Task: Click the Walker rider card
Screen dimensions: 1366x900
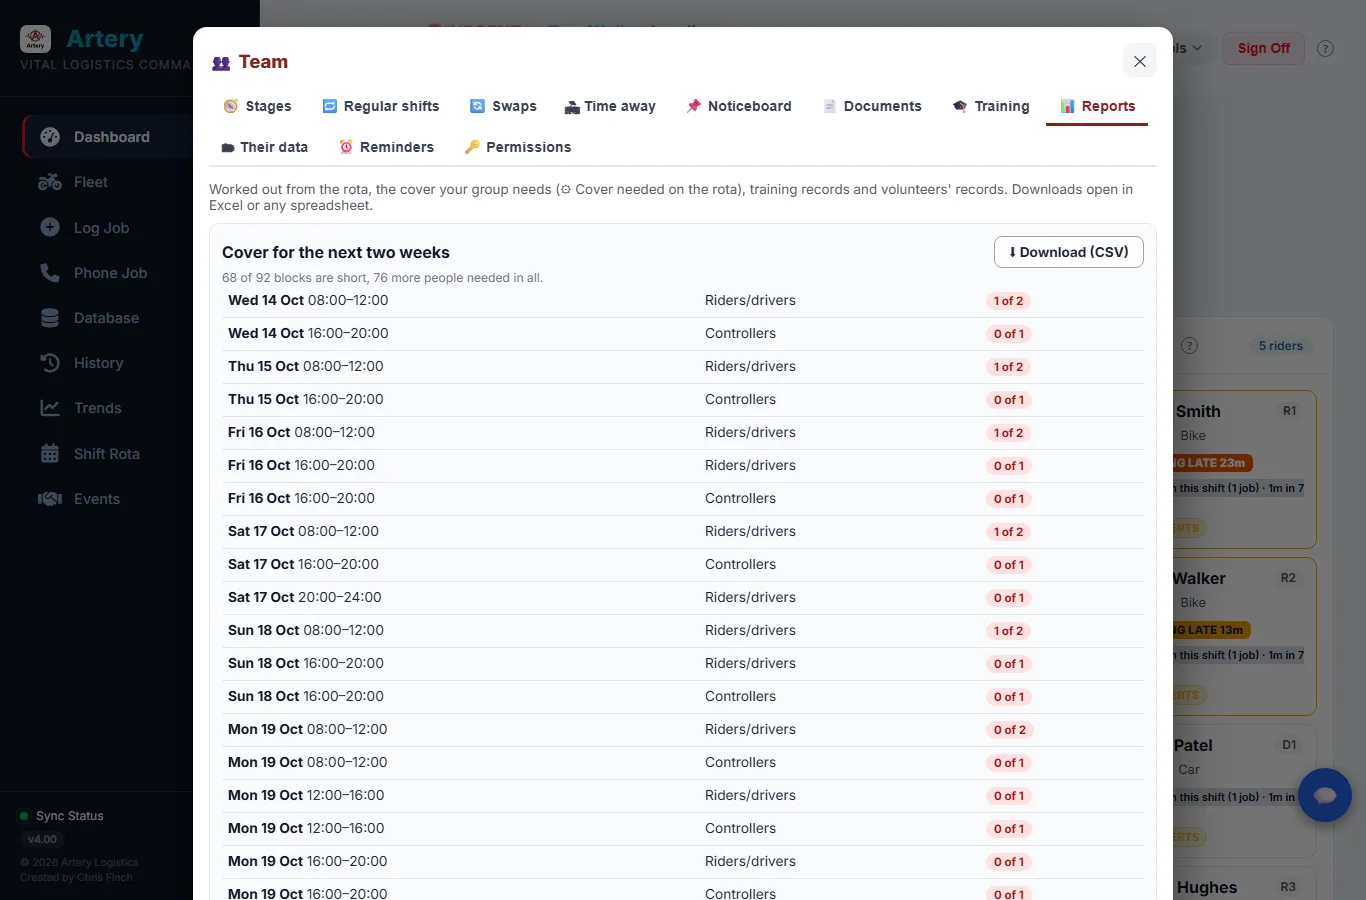Action: coord(1244,636)
